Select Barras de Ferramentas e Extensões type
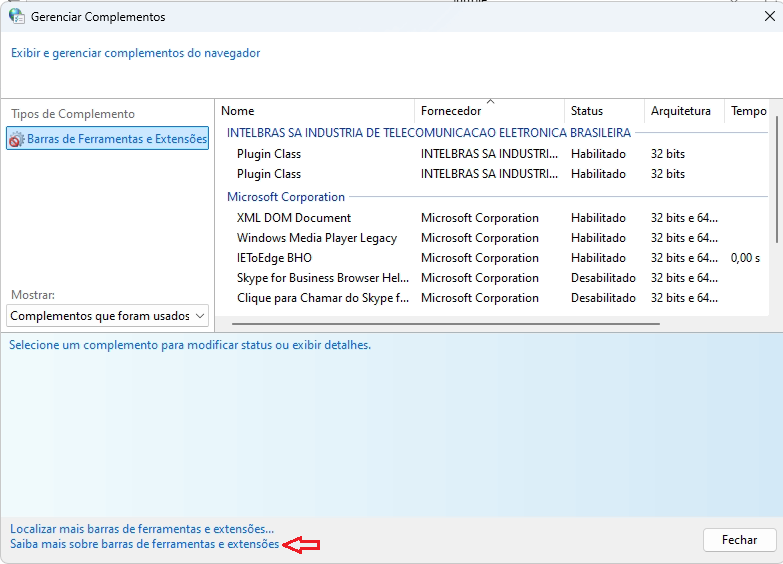Screen dimensions: 783x564 [x=107, y=139]
